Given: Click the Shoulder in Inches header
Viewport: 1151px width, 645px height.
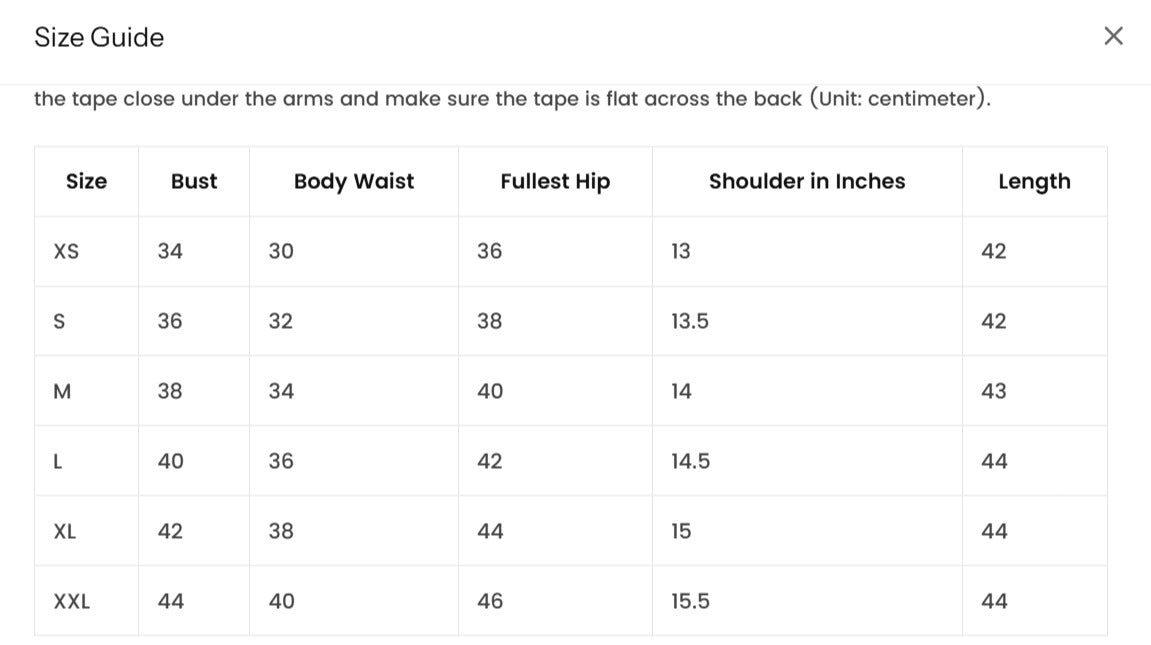Looking at the screenshot, I should [x=807, y=182].
